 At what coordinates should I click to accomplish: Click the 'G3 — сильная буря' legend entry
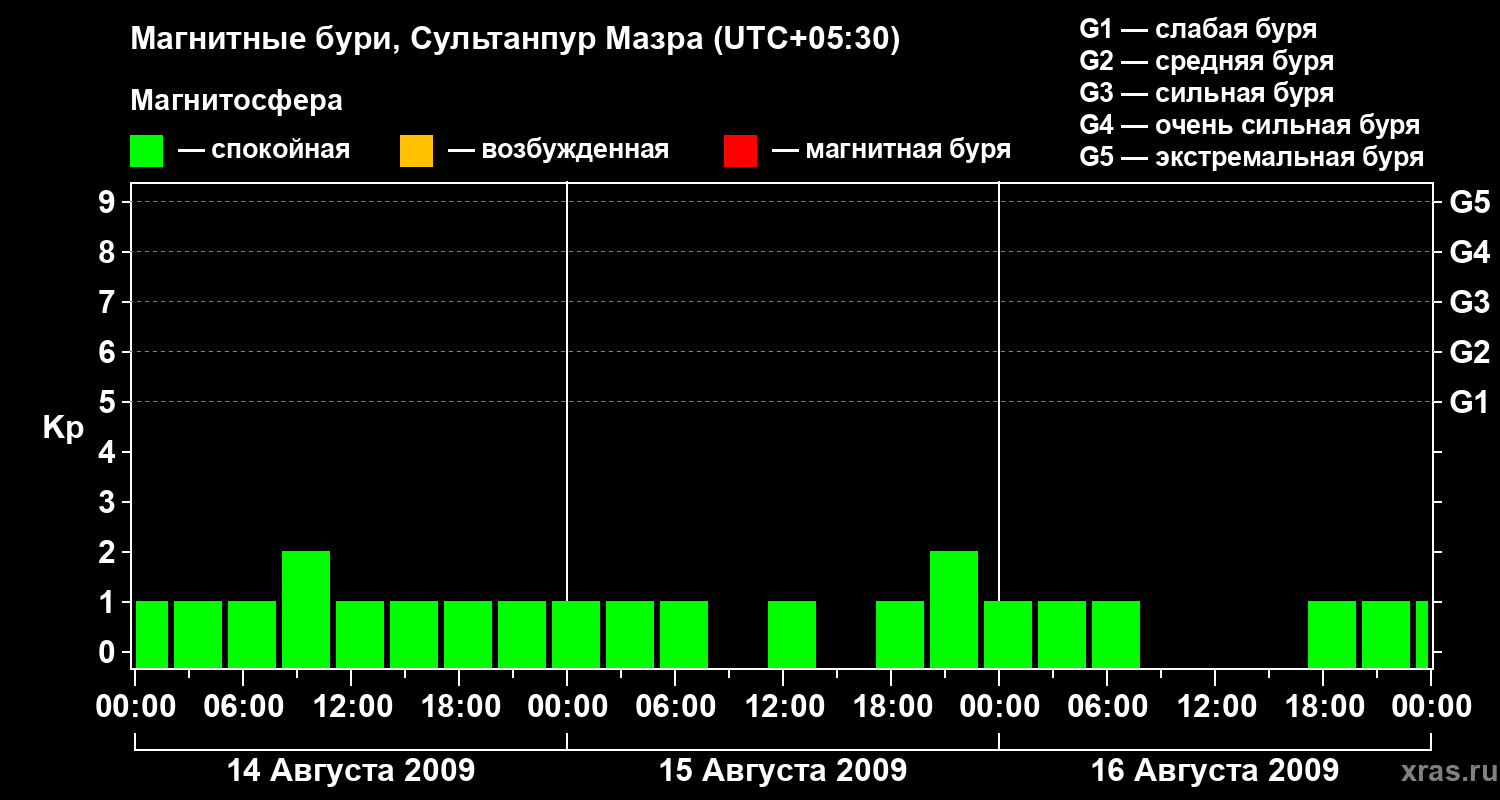coord(1206,93)
